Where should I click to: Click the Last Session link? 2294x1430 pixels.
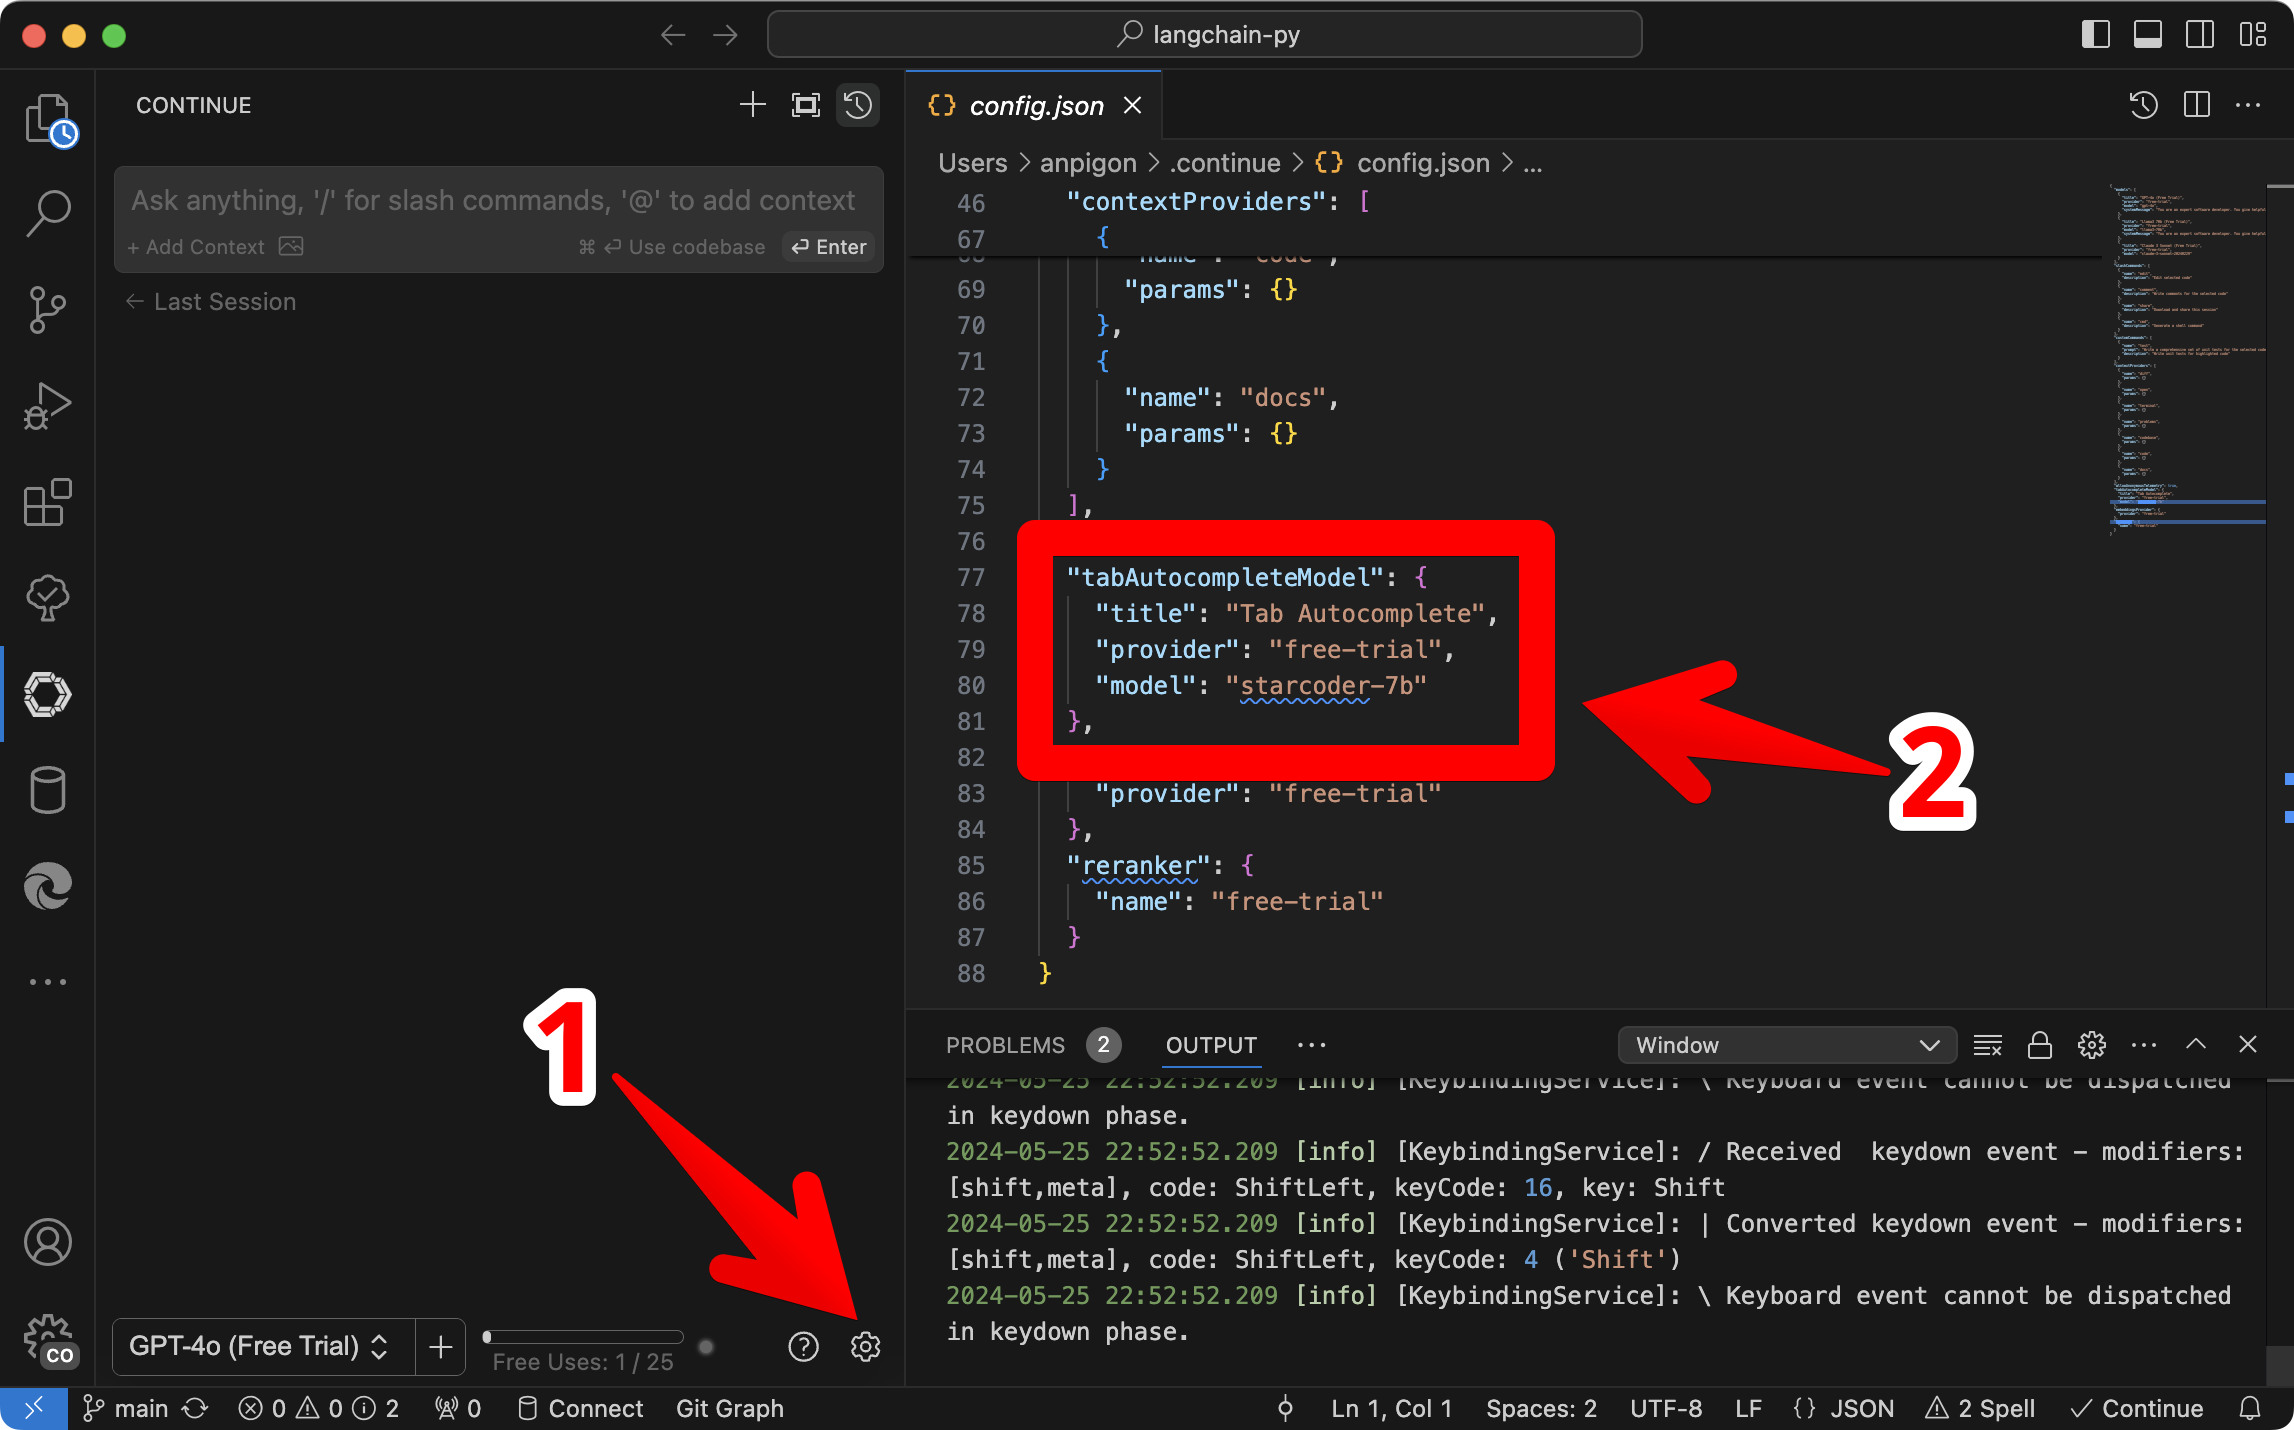tap(212, 302)
